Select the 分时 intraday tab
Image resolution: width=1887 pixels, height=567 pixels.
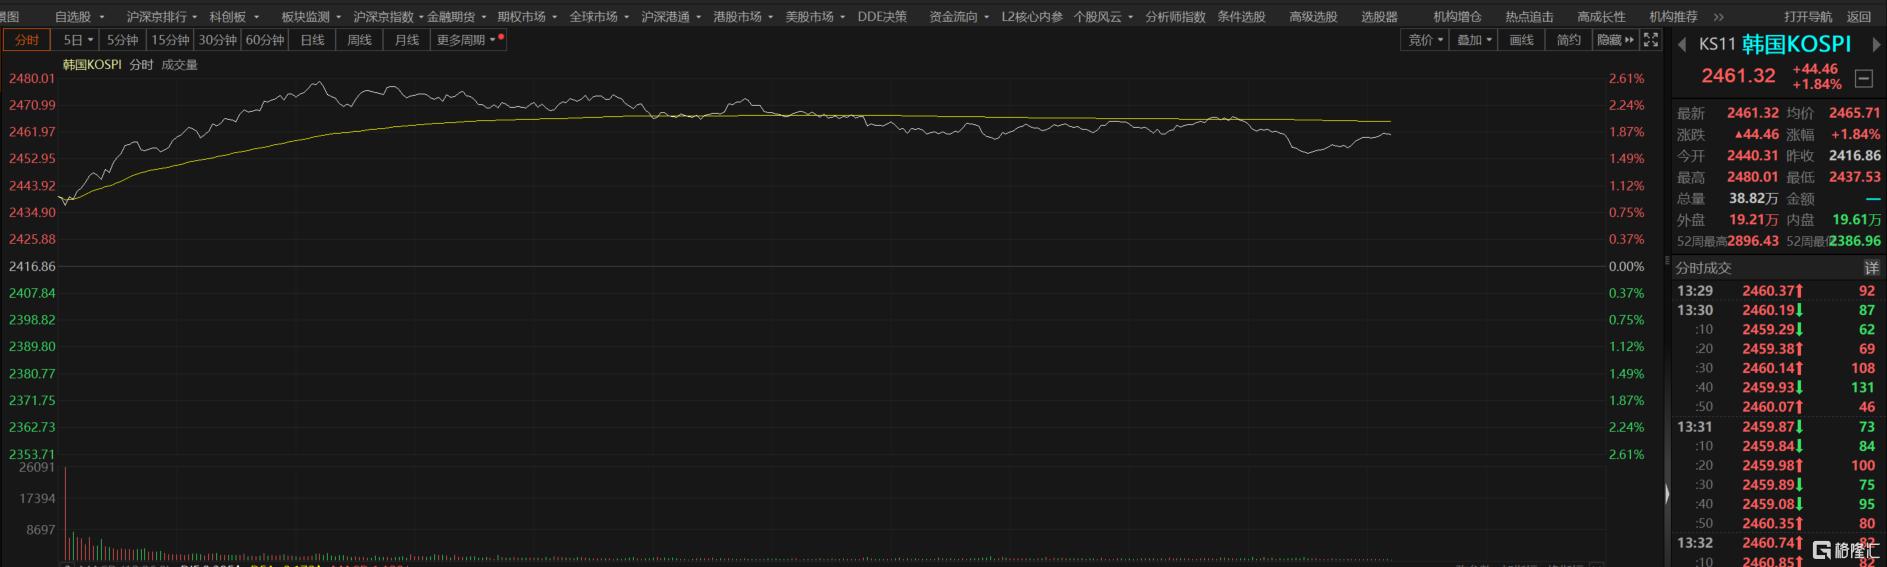pos(27,40)
